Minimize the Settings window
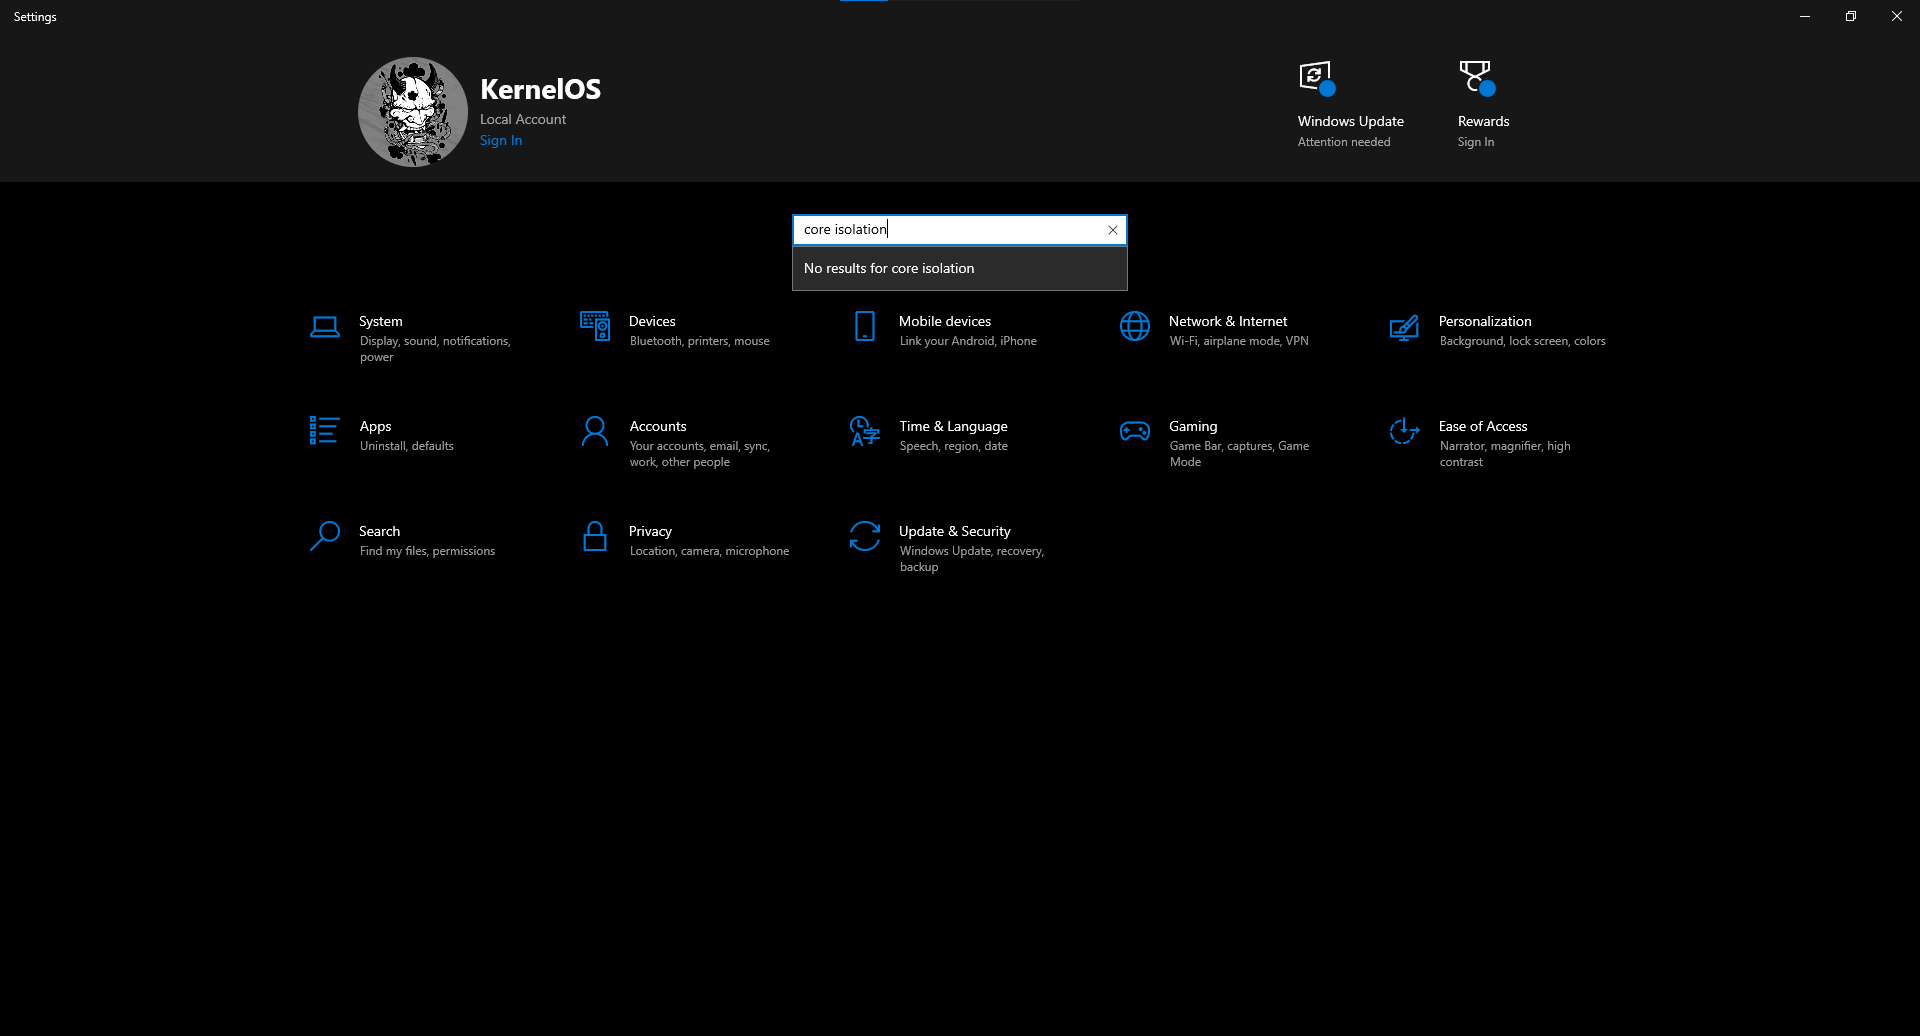This screenshot has height=1036, width=1920. [1805, 16]
